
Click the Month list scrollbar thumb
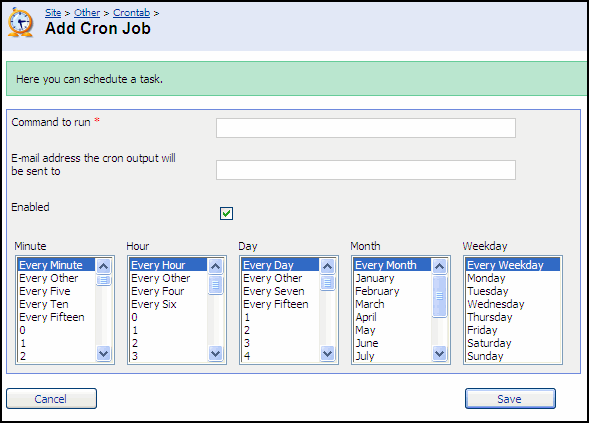(x=439, y=296)
